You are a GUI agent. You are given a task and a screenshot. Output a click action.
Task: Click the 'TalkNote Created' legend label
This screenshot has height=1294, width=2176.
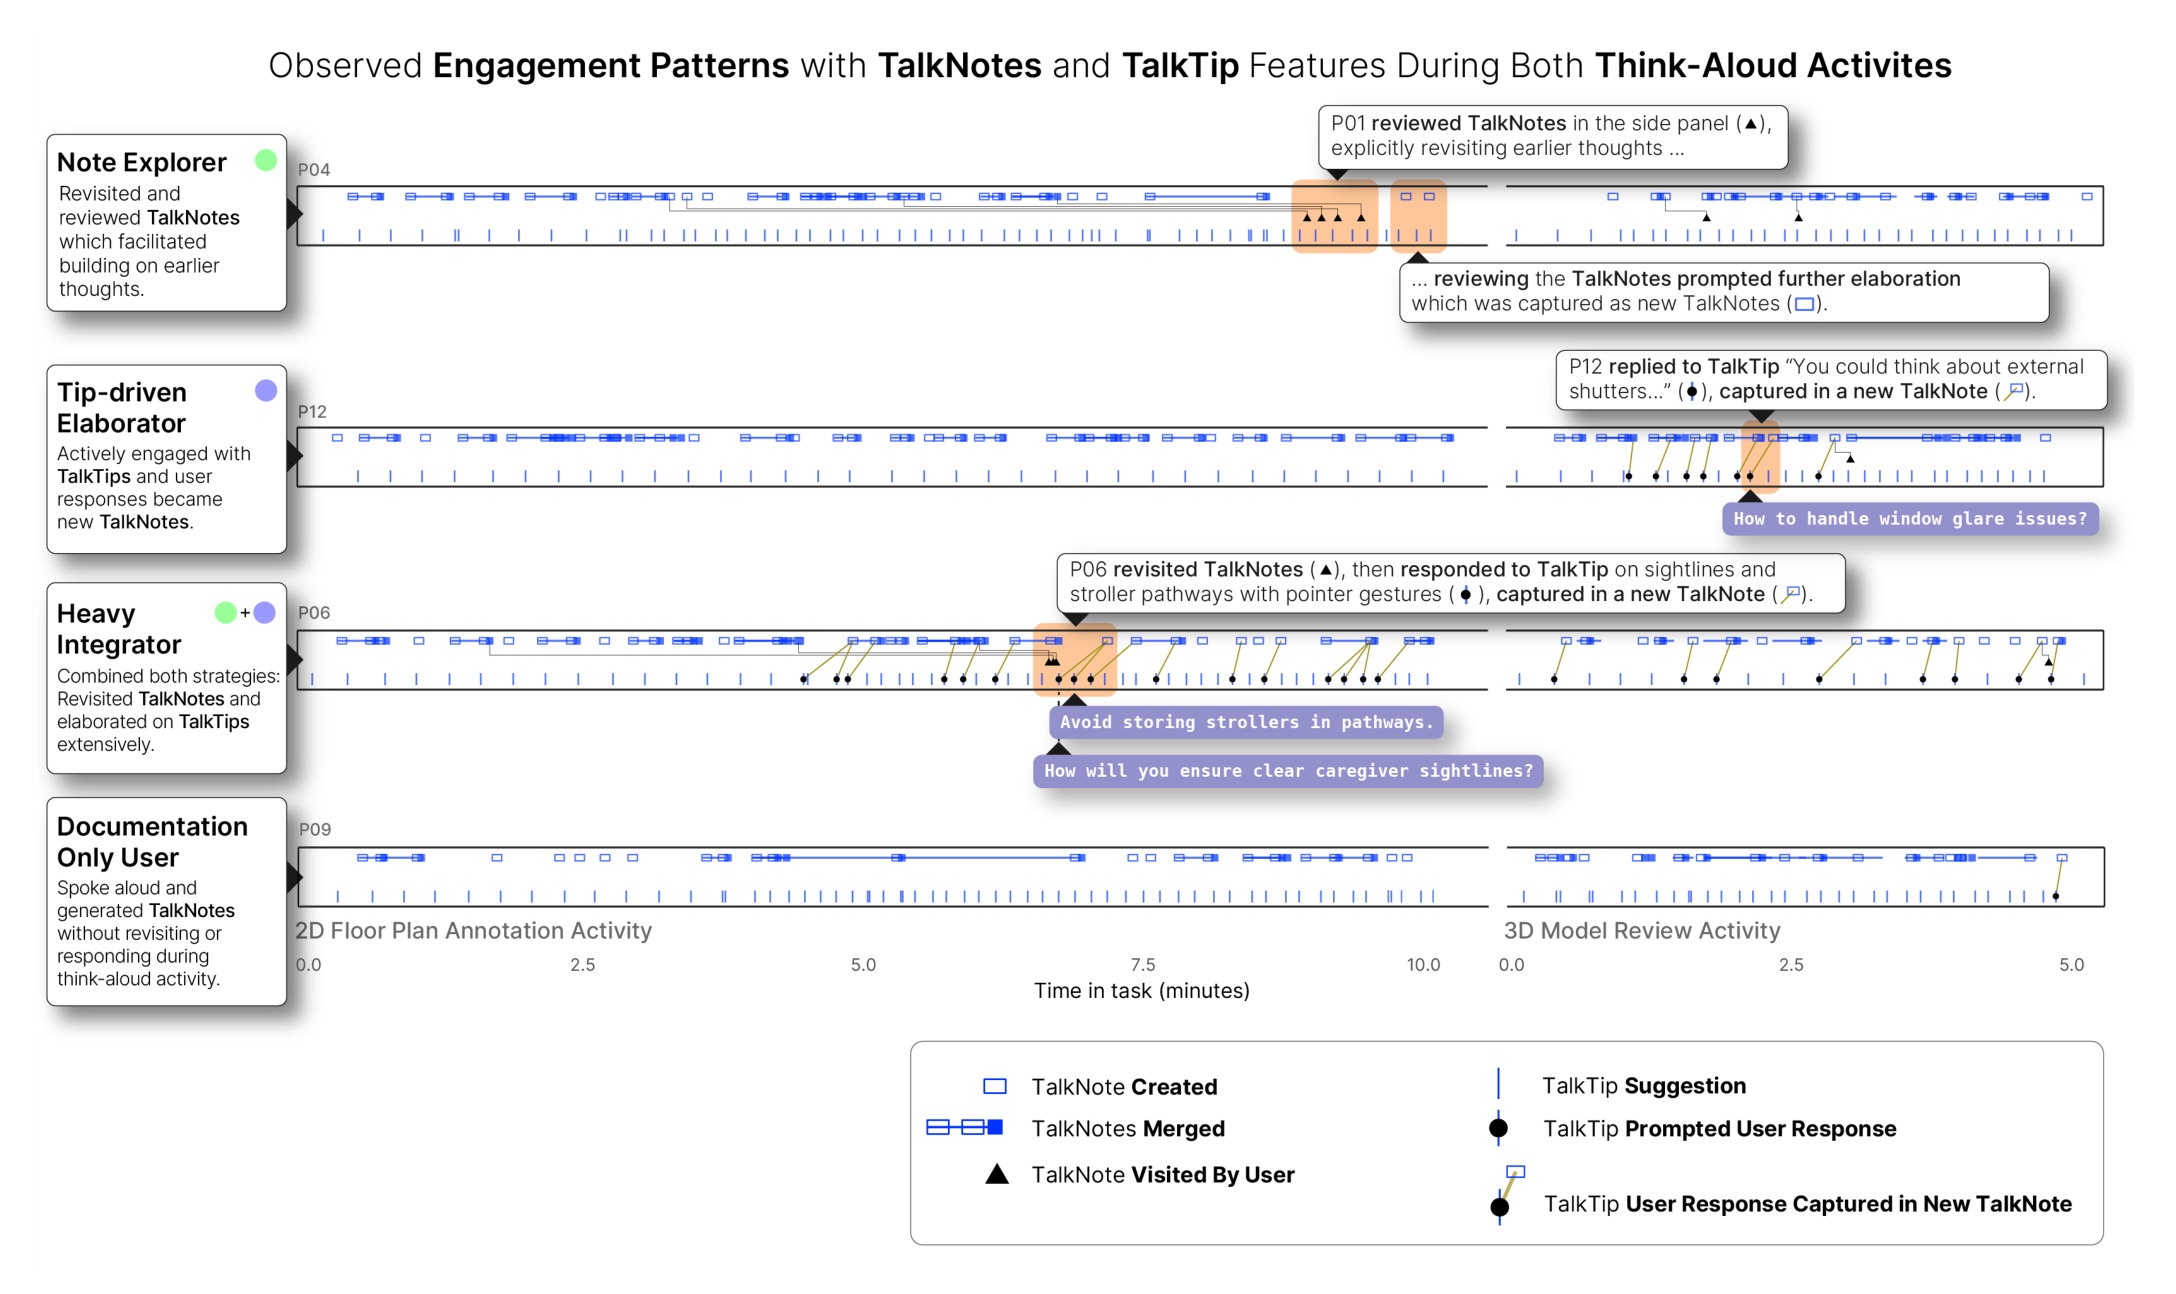pyautogui.click(x=1124, y=1087)
